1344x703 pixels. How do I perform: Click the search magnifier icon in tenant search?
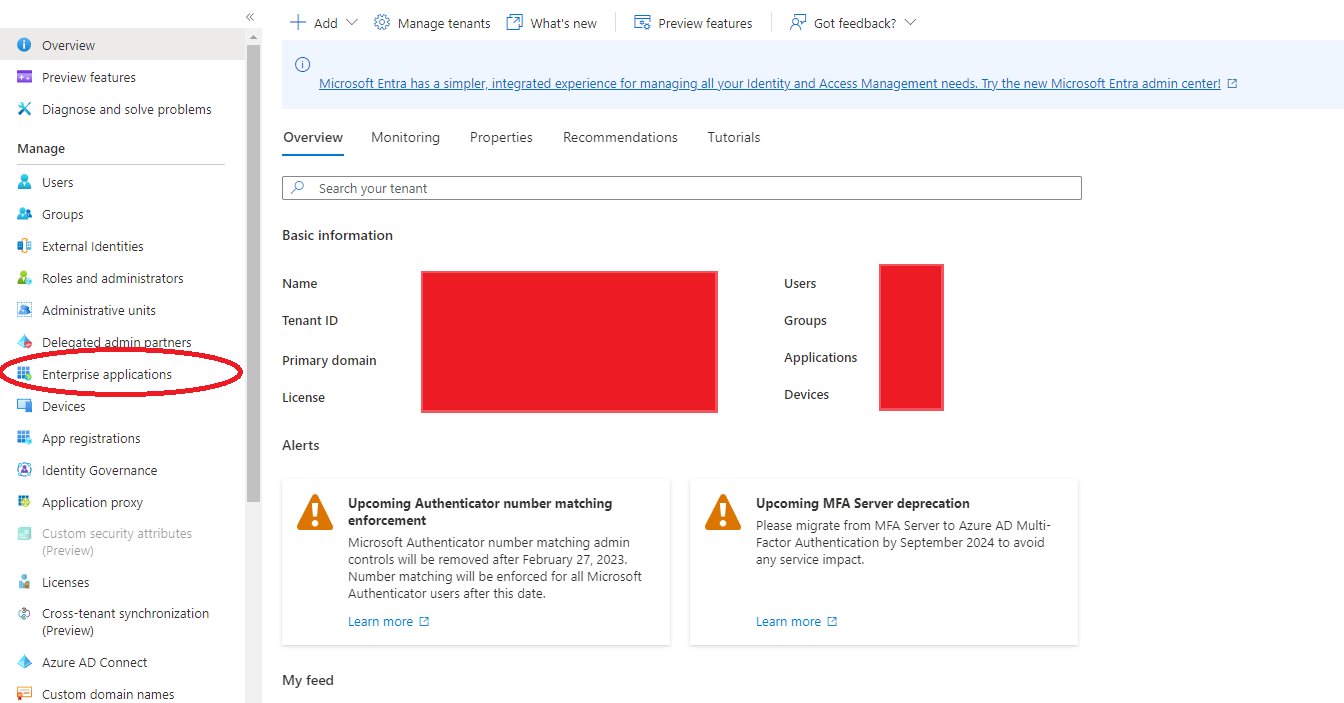297,188
